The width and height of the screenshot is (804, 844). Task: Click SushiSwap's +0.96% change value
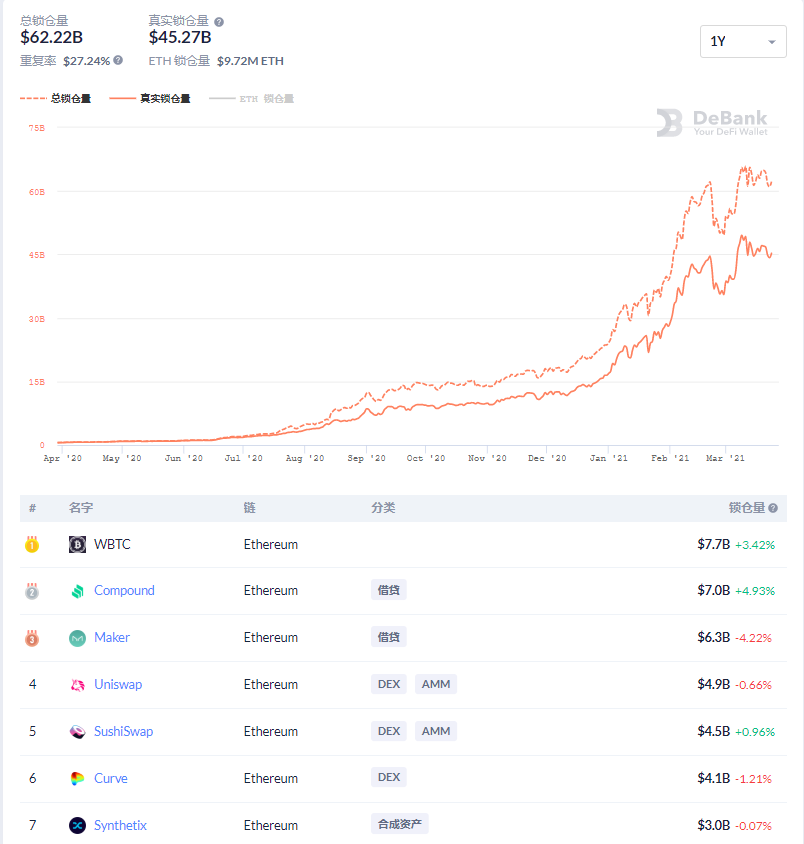pos(755,732)
